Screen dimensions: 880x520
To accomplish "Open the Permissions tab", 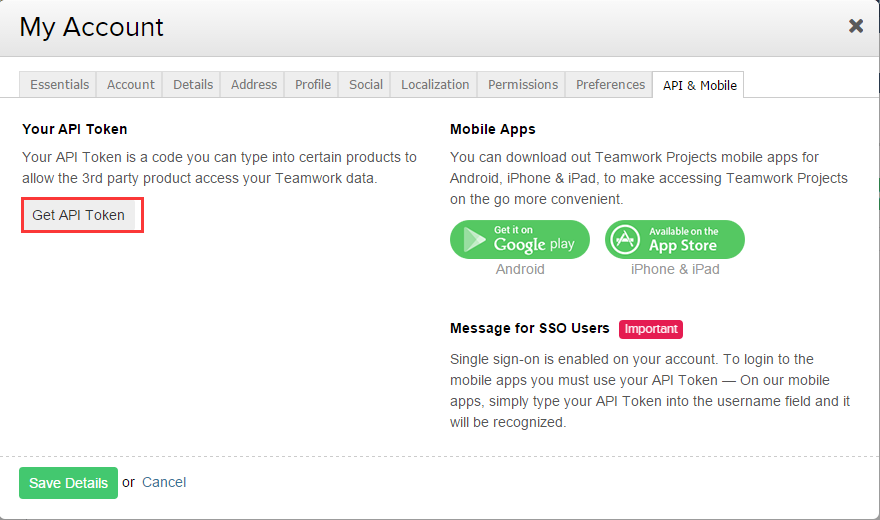I will [x=522, y=85].
